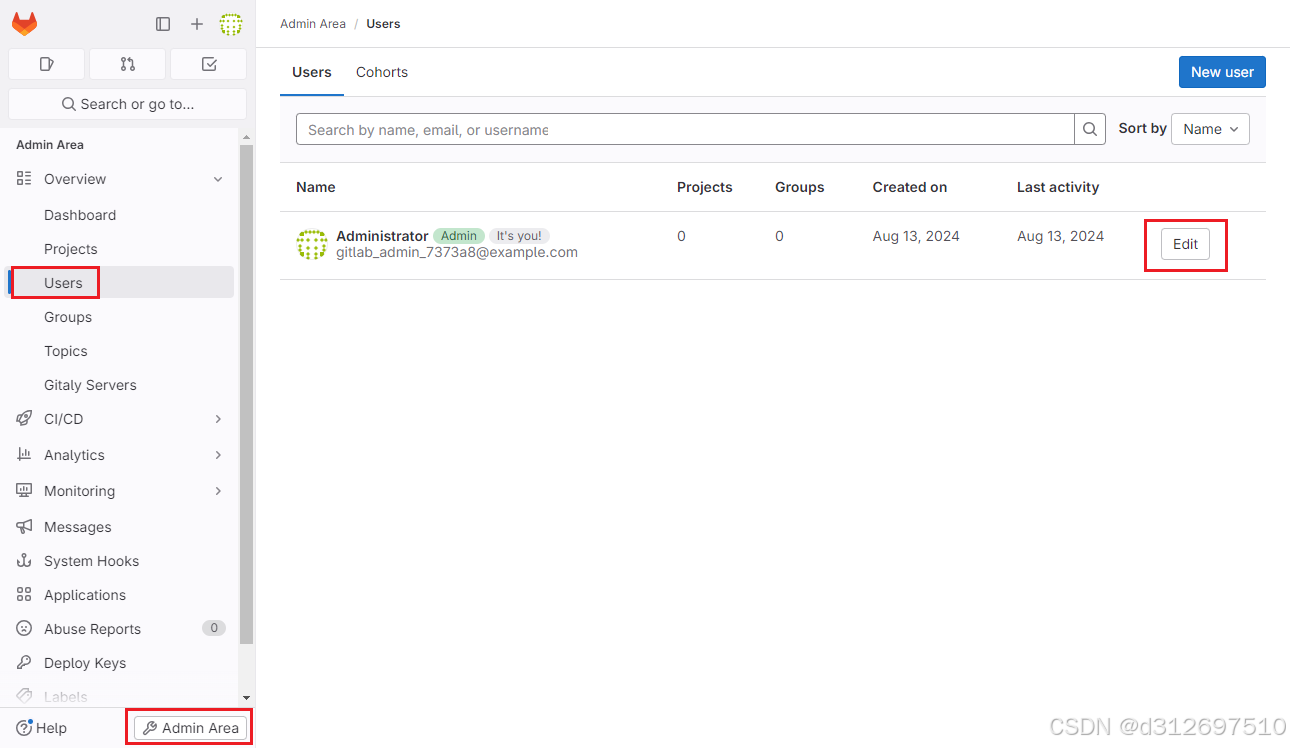Viewport: 1290px width, 748px height.
Task: Click the Search or go to button
Action: pos(127,104)
